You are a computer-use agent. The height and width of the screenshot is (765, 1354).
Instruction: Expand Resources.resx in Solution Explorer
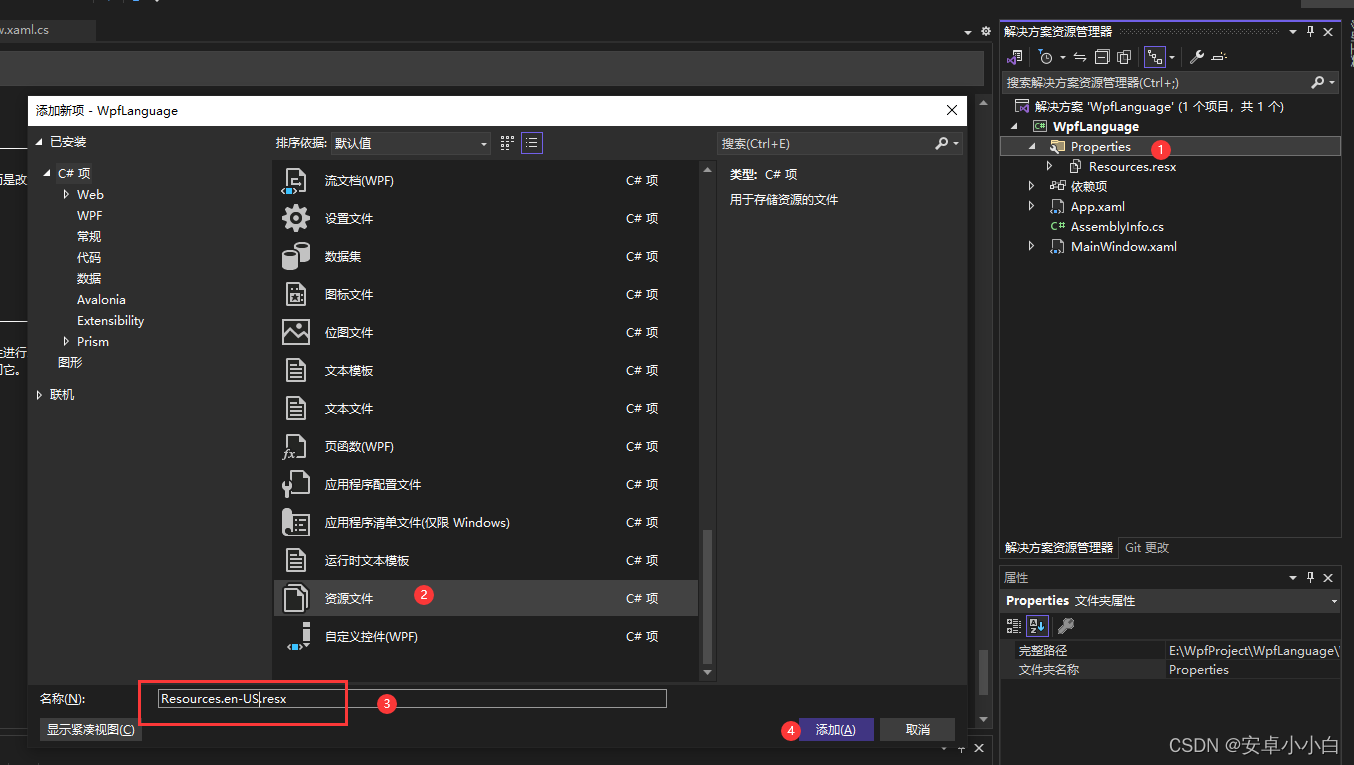tap(1049, 167)
